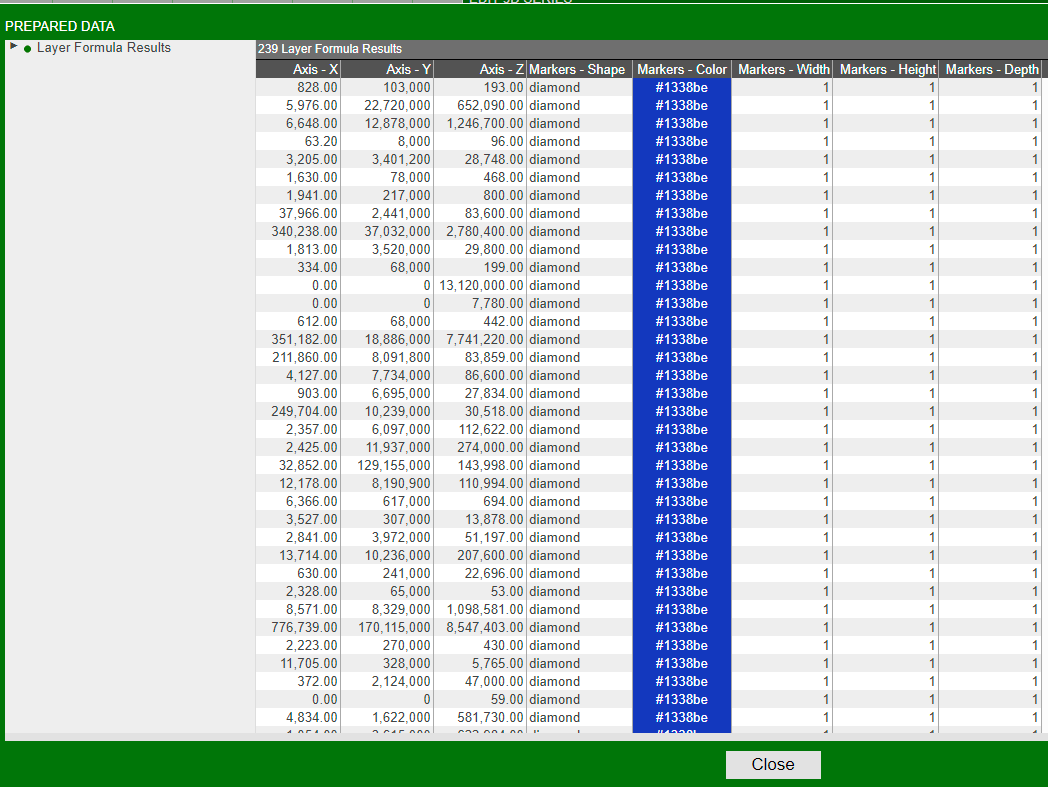Click the color swatch in the 776,739.00 row
This screenshot has height=787, width=1048.
coord(681,628)
